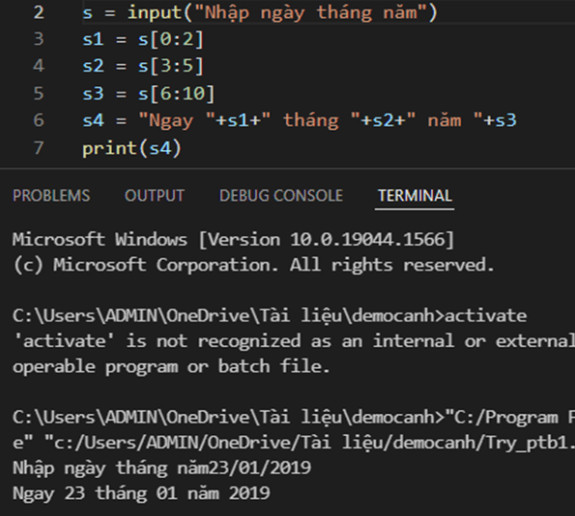
Task: Click line number 7 in the gutter
Action: (39, 149)
